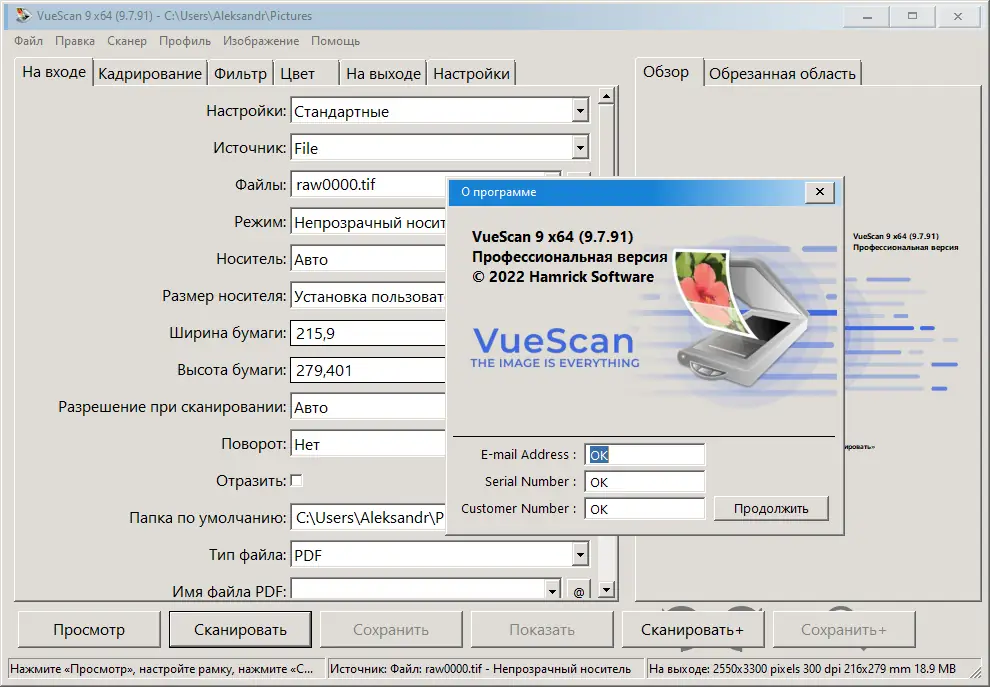Open the Режим combo box
This screenshot has height=687, width=990.
pos(368,222)
